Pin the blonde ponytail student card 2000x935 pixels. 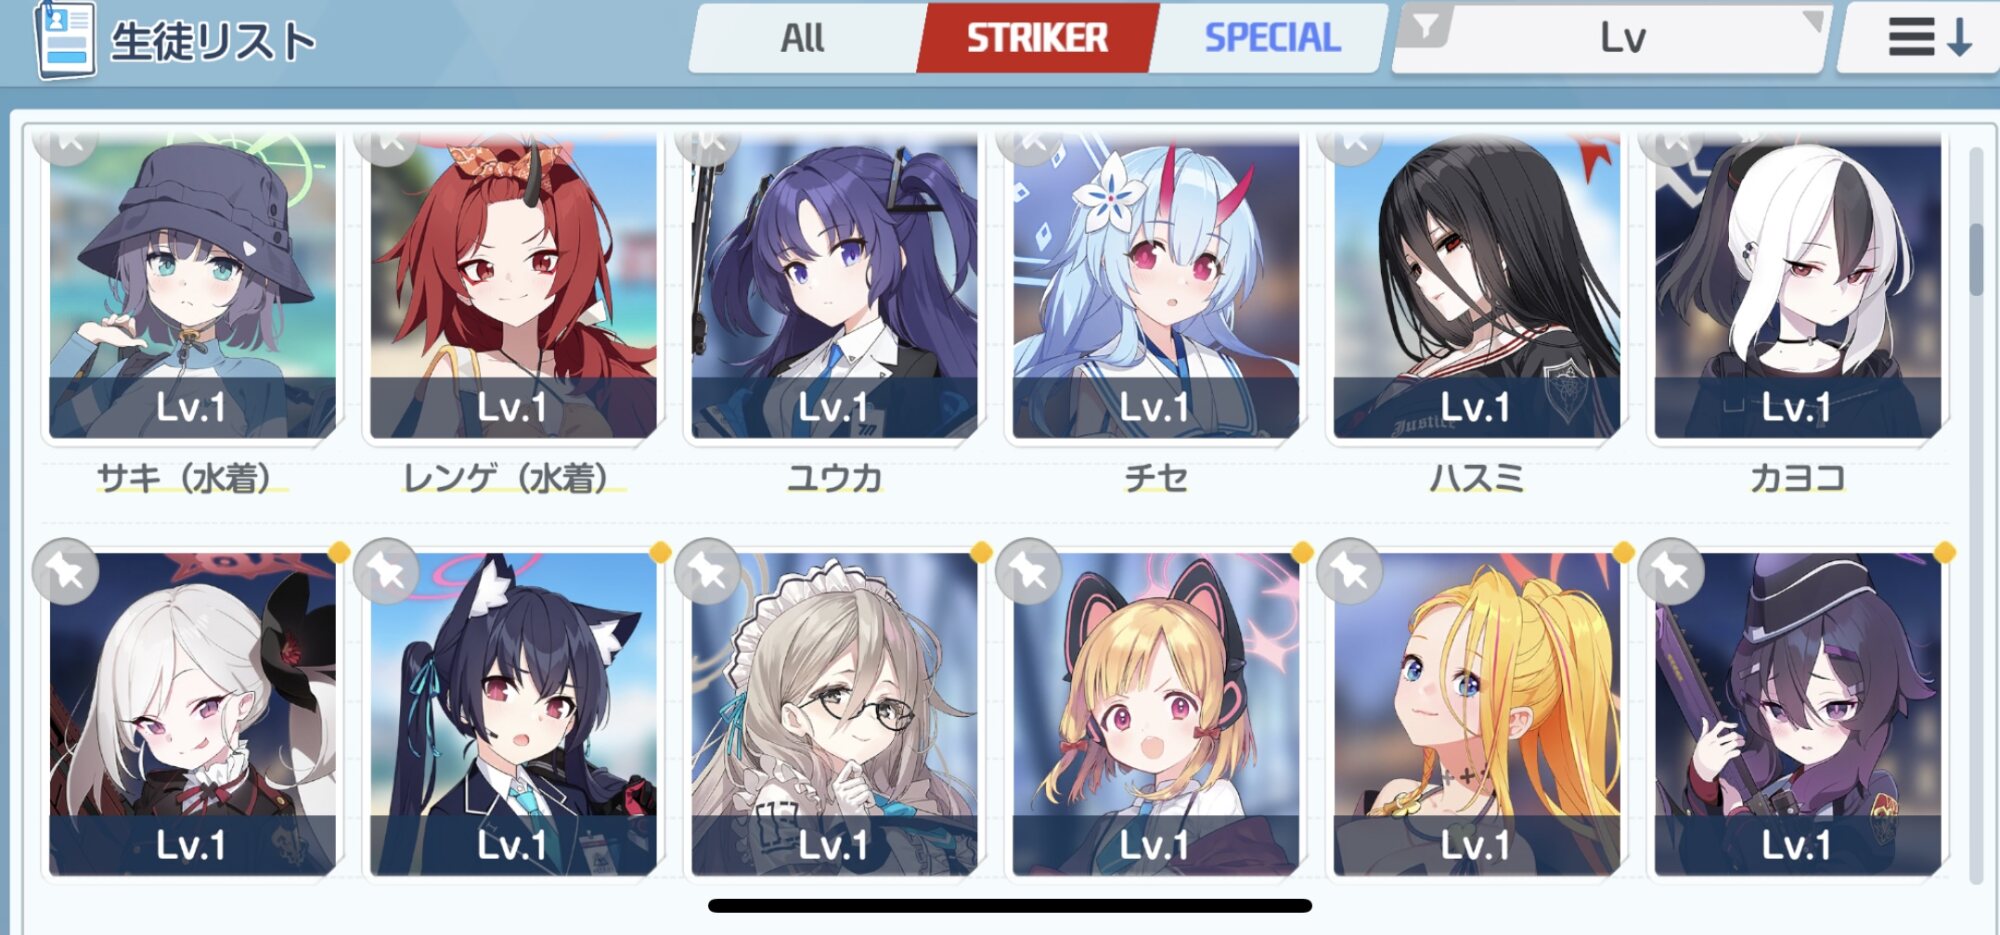[x=1350, y=571]
